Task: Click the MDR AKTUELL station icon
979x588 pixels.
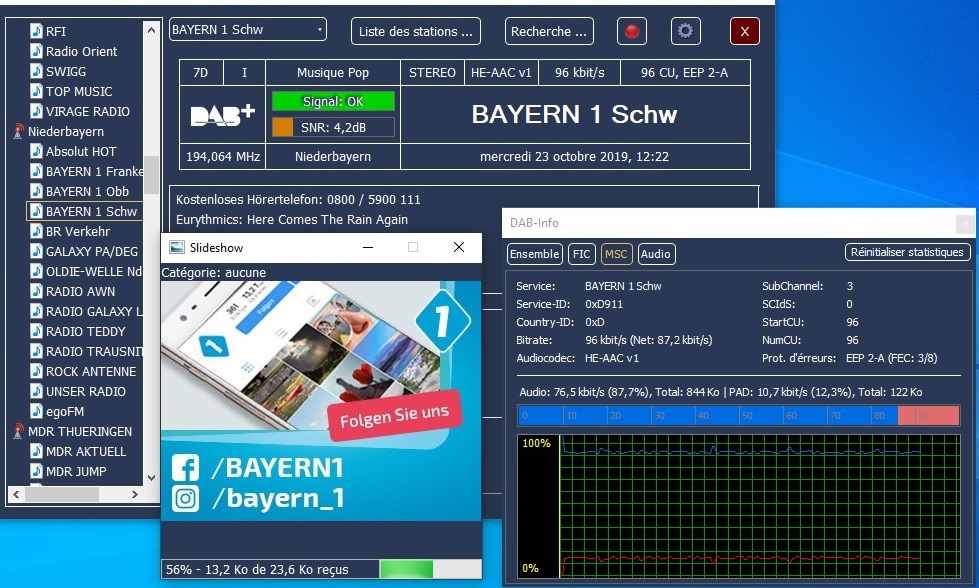Action: [x=36, y=451]
